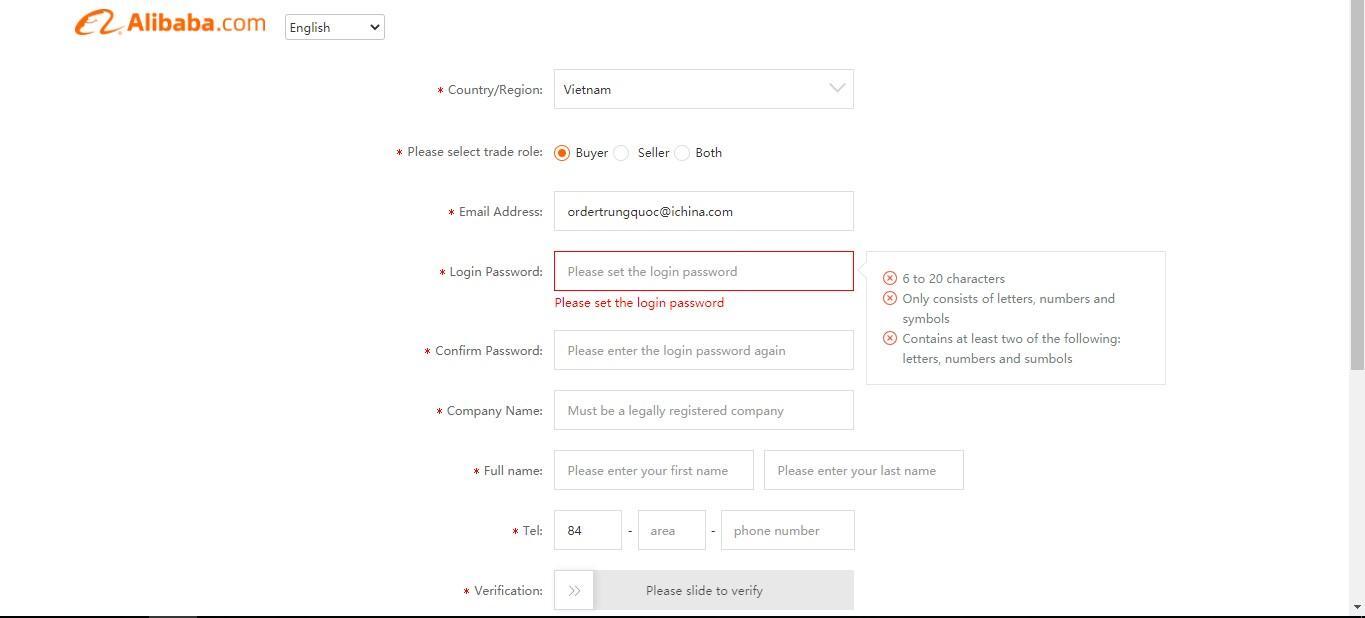
Task: Click the error icon beside 'Contains at least two'
Action: [x=890, y=338]
